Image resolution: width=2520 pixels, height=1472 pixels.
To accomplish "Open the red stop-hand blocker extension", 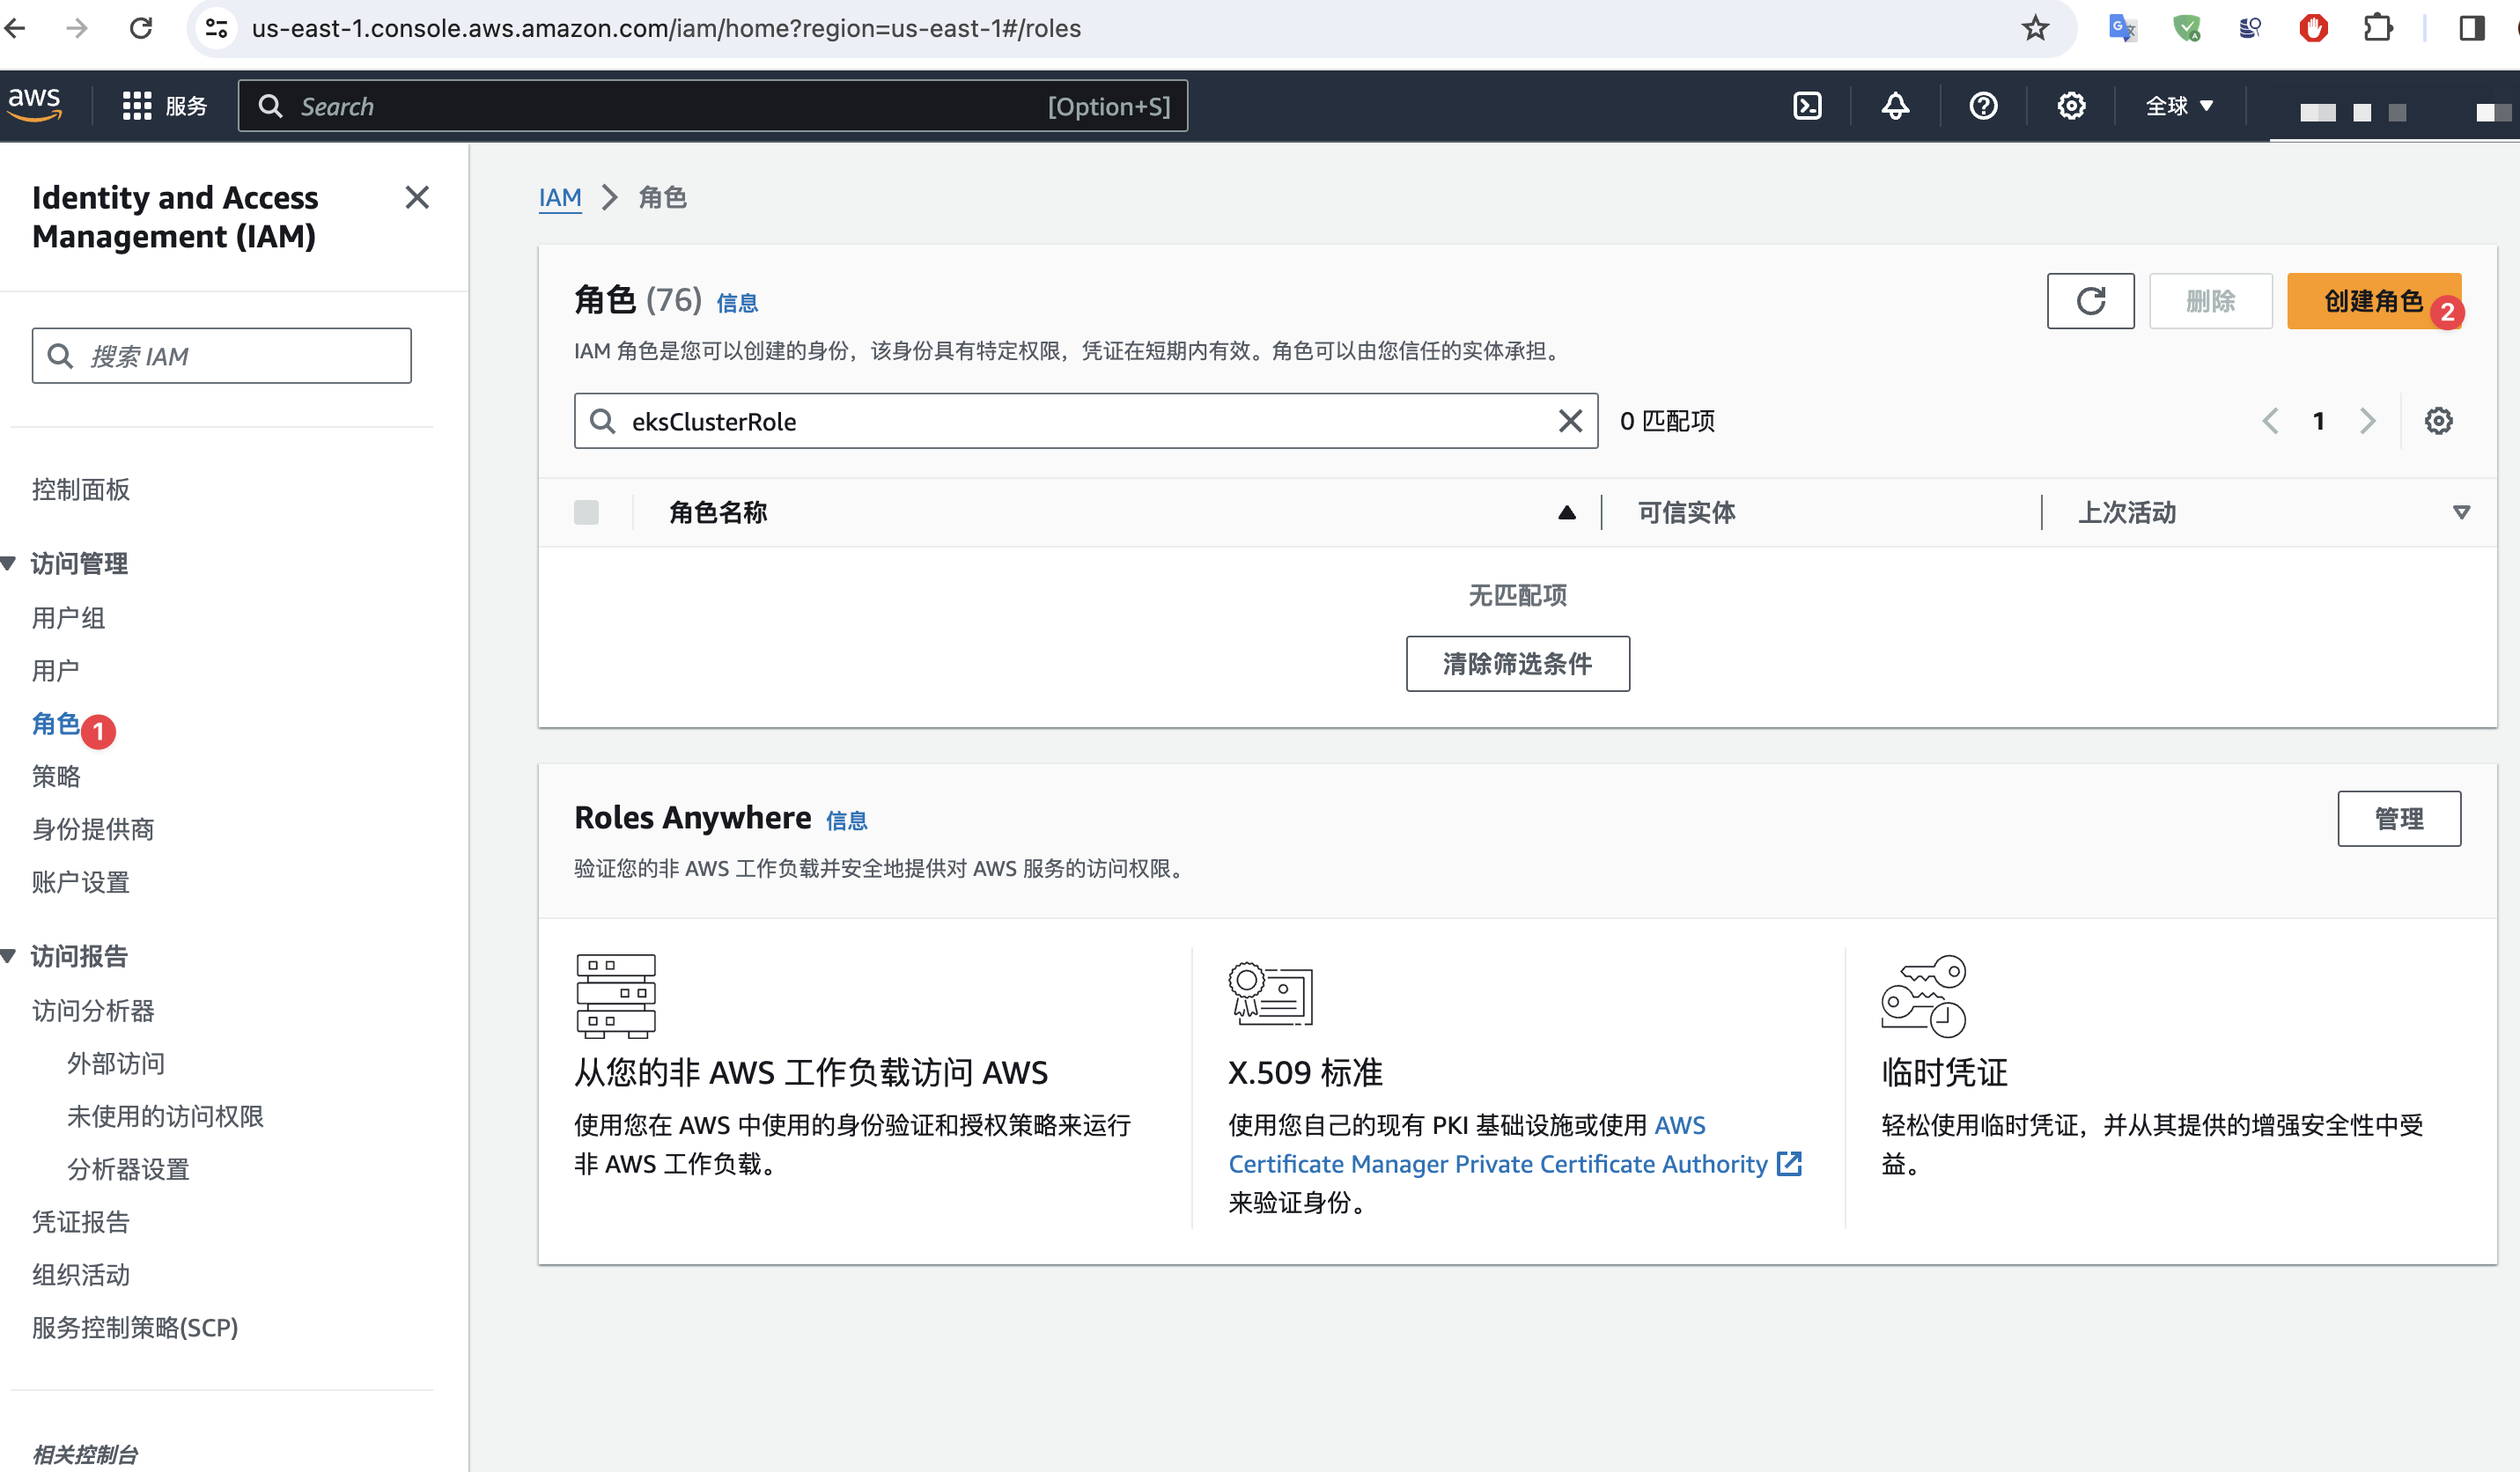I will point(2313,28).
